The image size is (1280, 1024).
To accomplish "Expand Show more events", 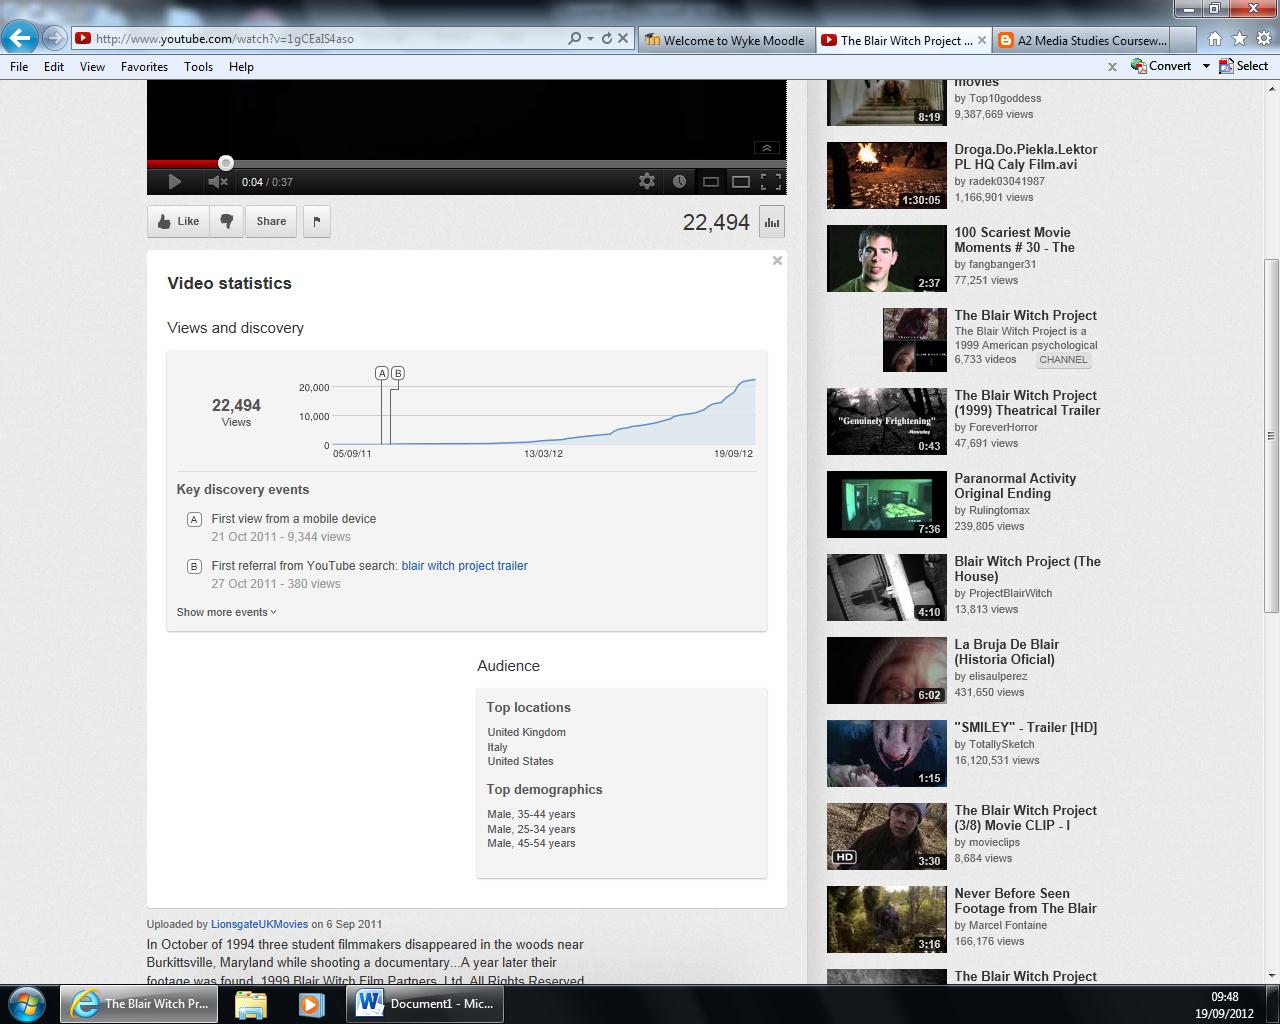I will [x=226, y=612].
